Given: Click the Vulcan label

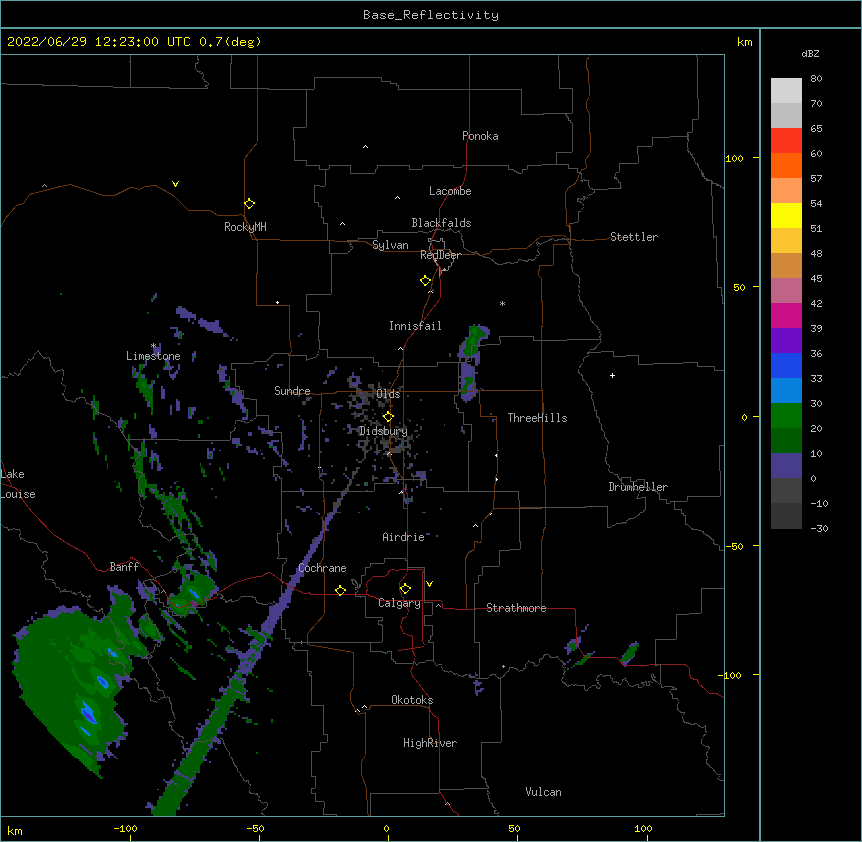Looking at the screenshot, I should 543,792.
